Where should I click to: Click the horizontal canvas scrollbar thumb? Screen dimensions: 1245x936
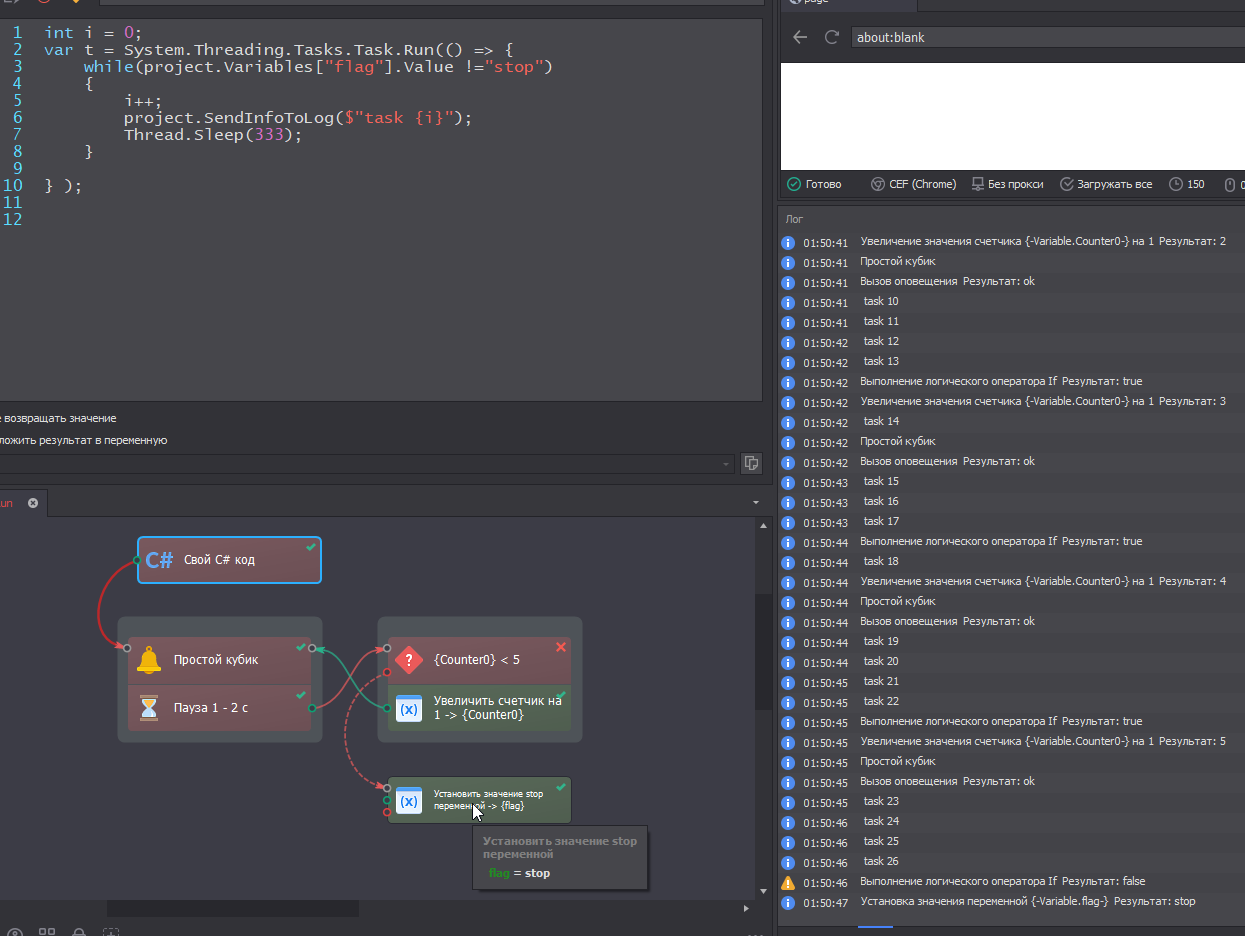tap(232, 909)
